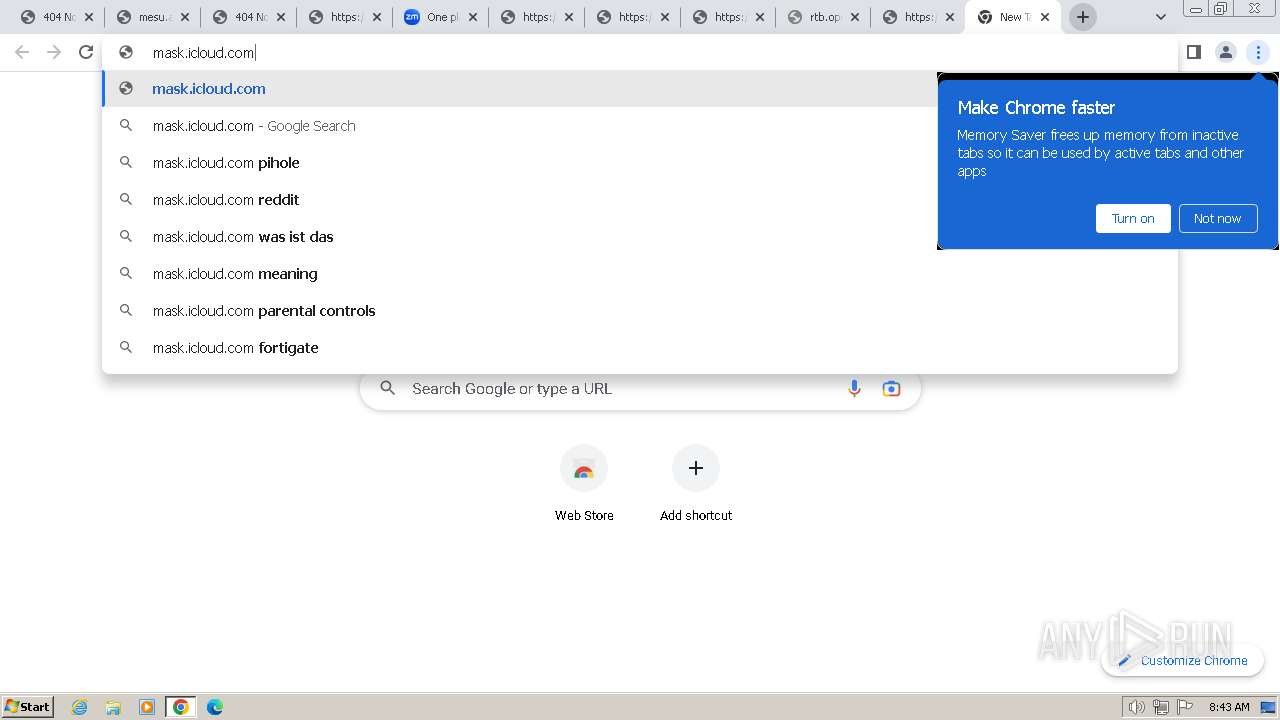
Task: Open Microsoft Edge from taskbar
Action: tap(215, 707)
